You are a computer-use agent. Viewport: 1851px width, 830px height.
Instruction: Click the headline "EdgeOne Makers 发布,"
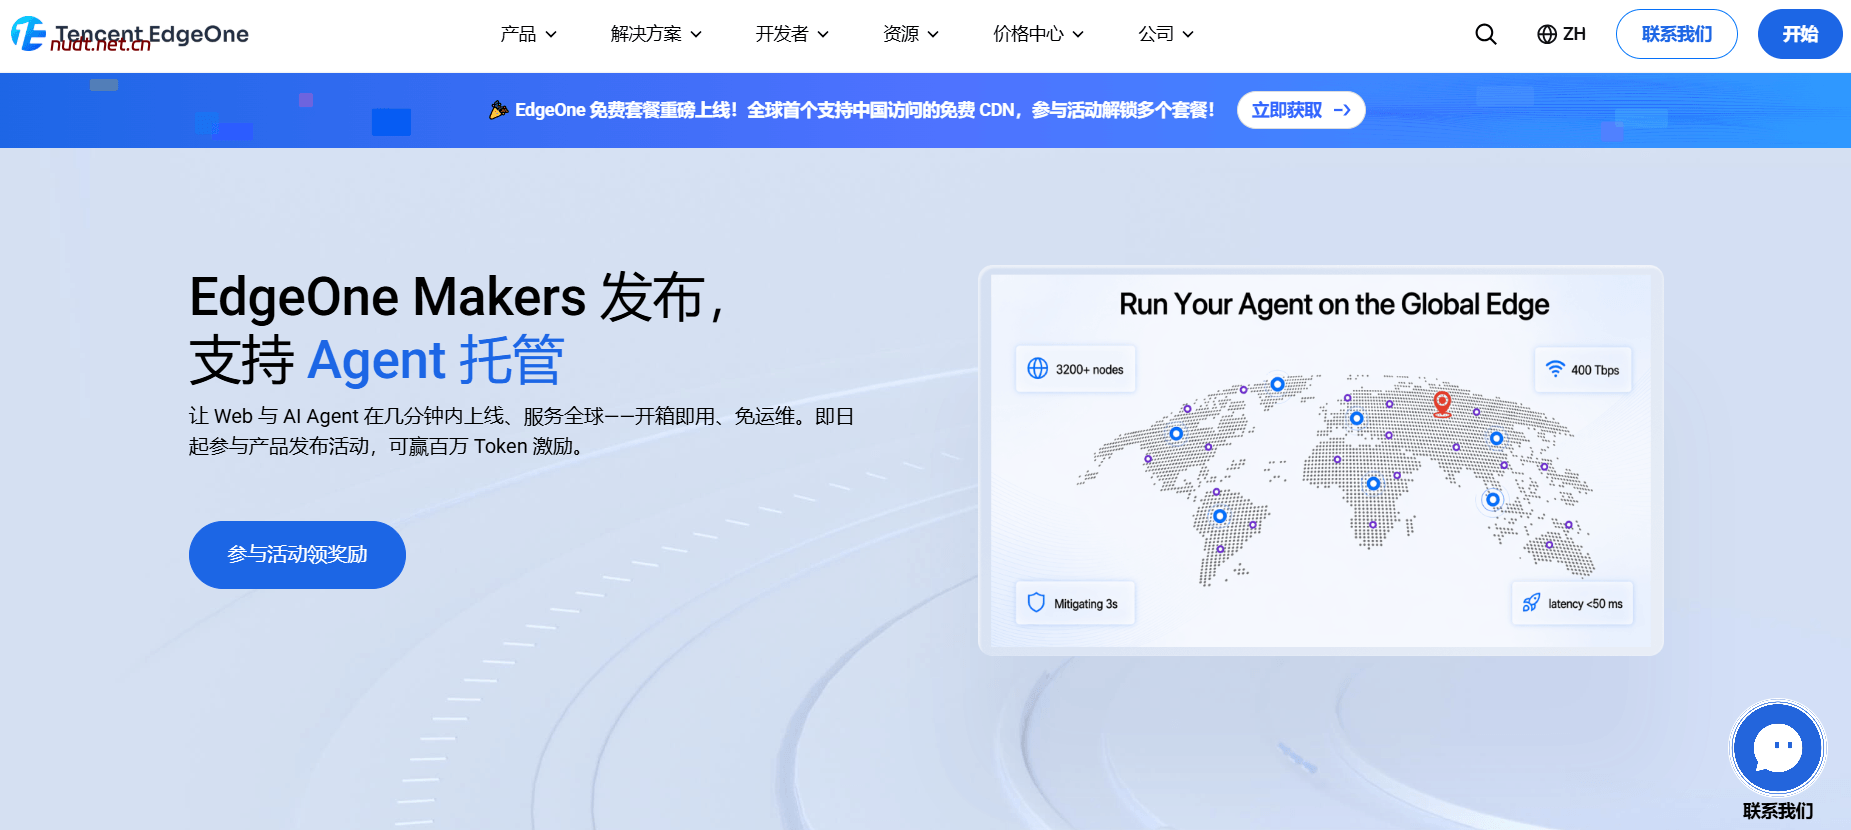(x=457, y=297)
